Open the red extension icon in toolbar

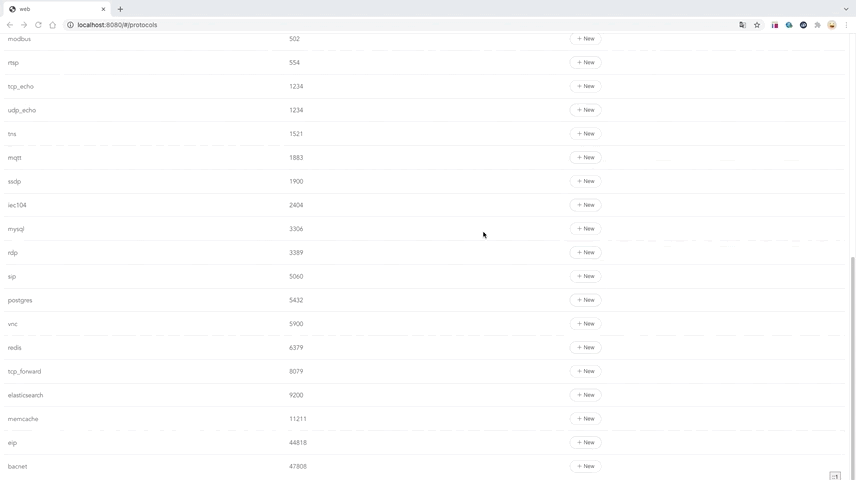click(x=775, y=25)
